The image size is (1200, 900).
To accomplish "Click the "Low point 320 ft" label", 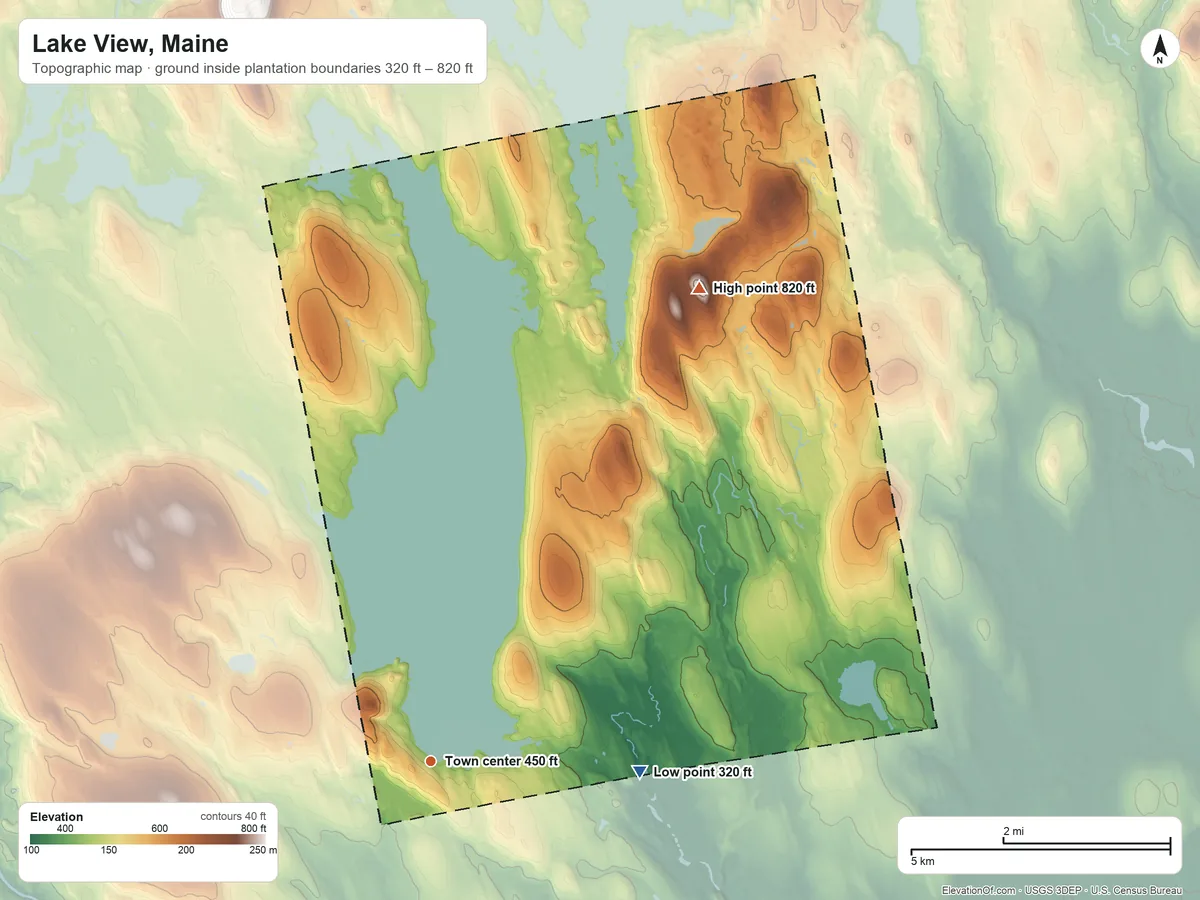I will [x=702, y=772].
